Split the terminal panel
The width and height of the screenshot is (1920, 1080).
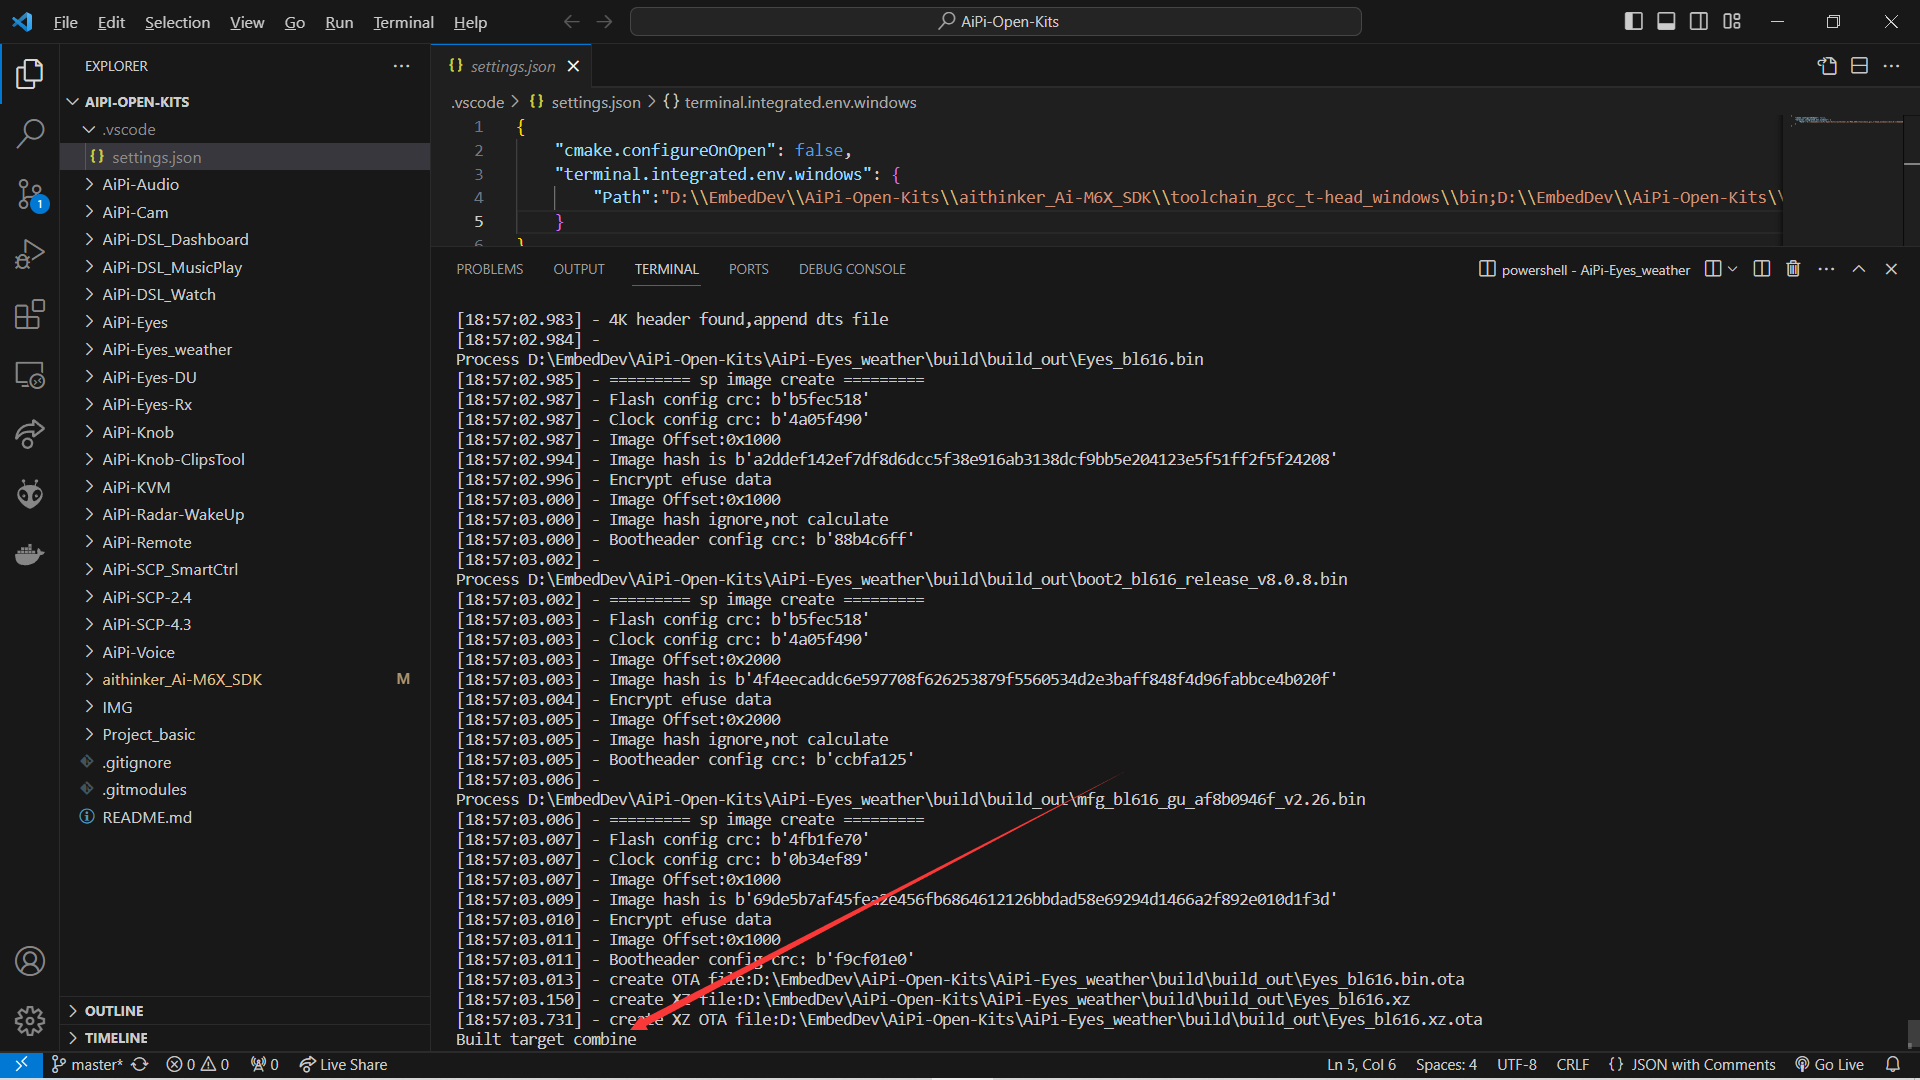tap(1762, 269)
